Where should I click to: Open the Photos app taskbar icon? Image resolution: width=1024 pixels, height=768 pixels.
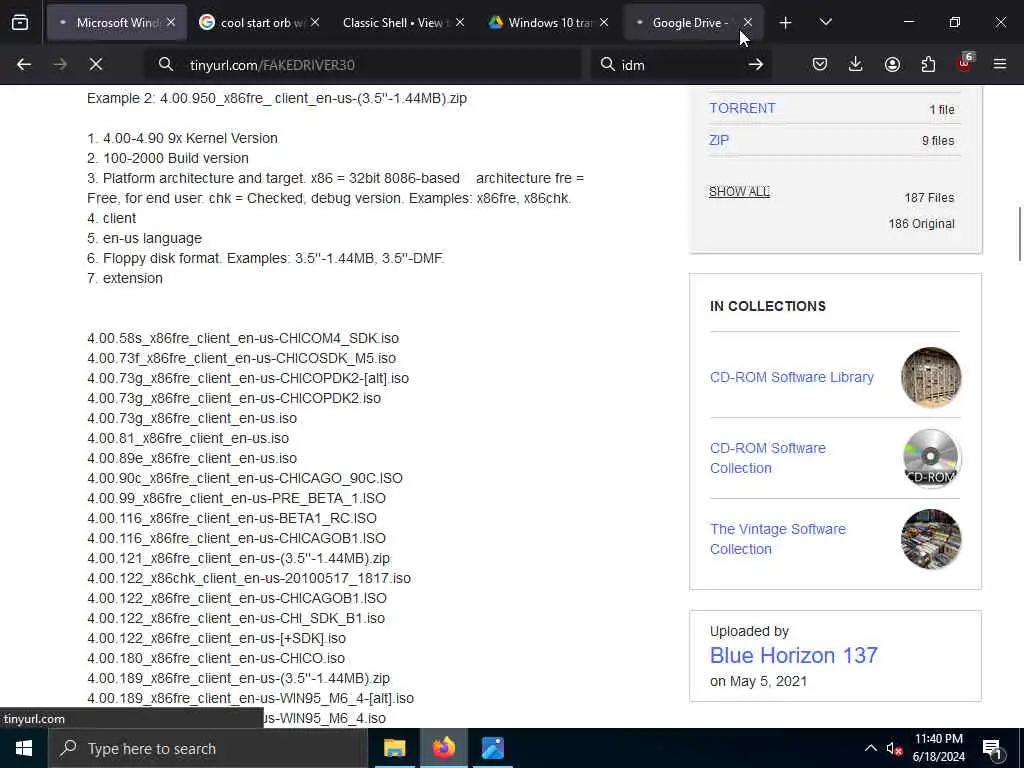point(492,748)
